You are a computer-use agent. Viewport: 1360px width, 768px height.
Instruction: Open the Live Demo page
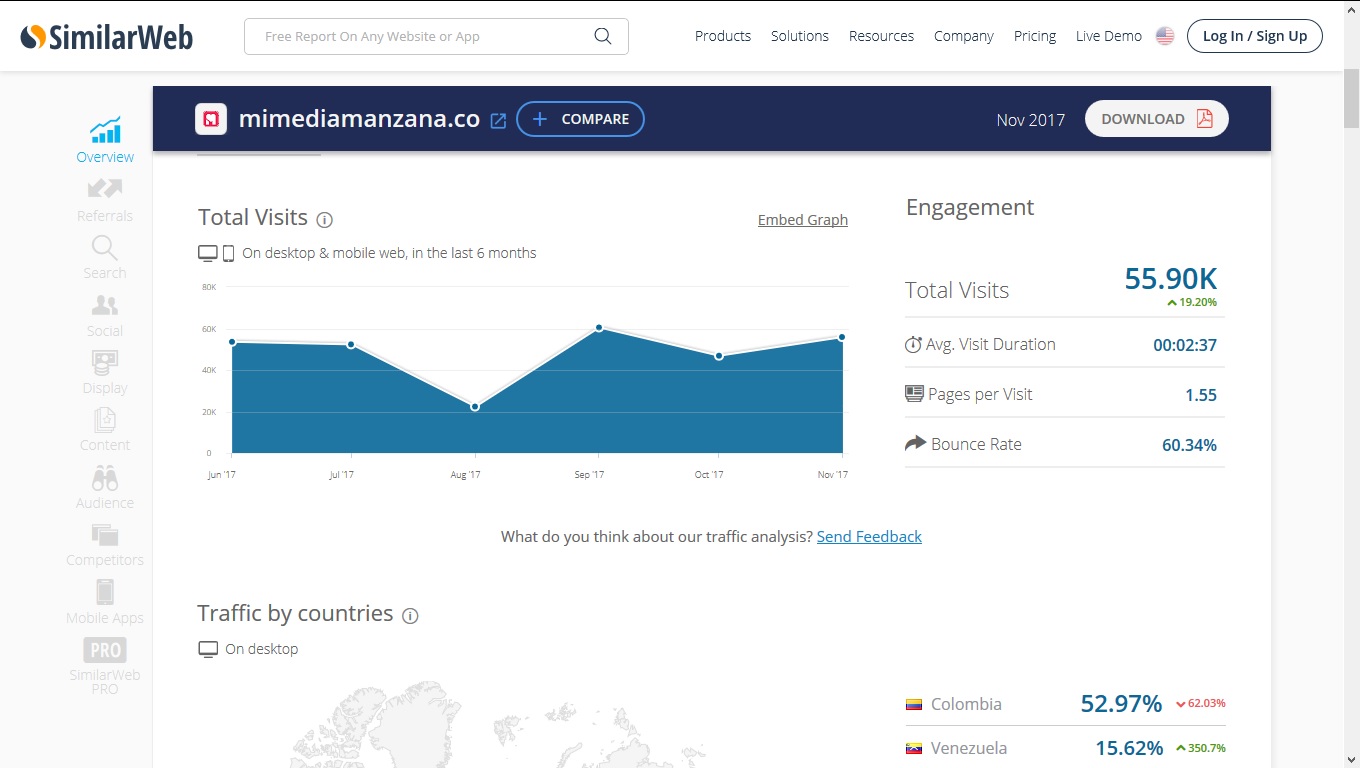[x=1109, y=36]
